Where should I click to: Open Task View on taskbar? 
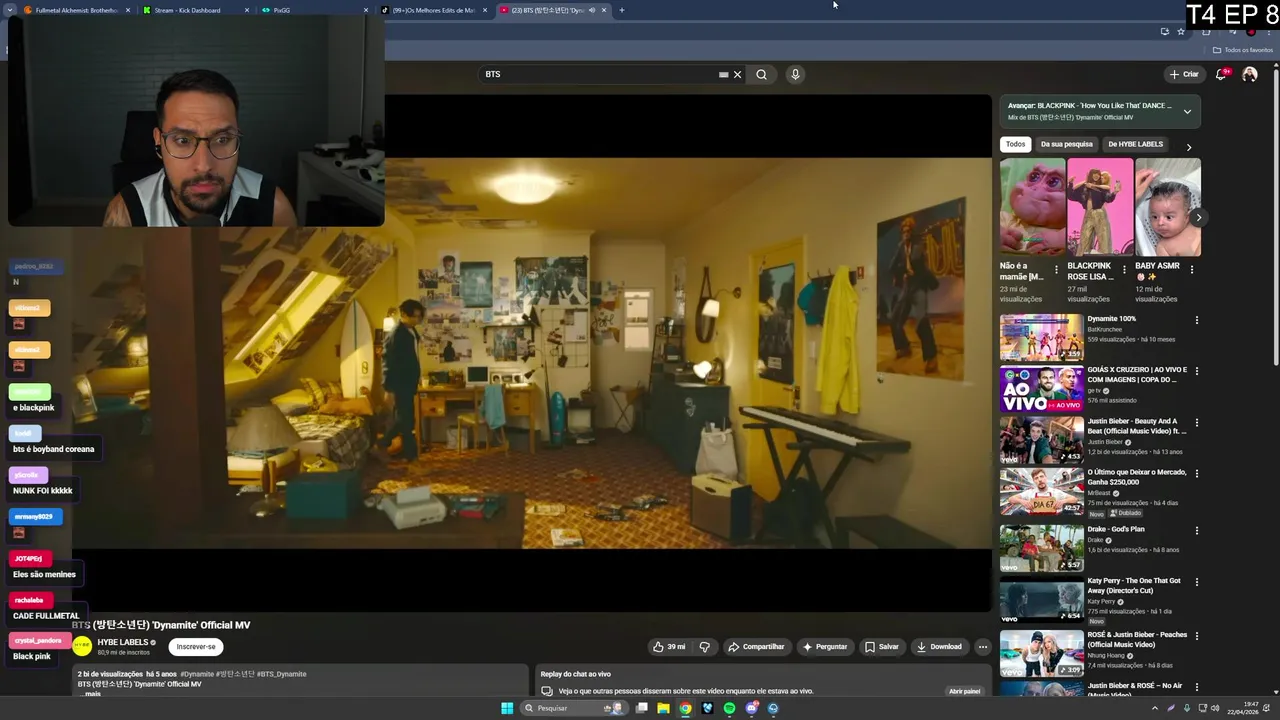[x=641, y=708]
